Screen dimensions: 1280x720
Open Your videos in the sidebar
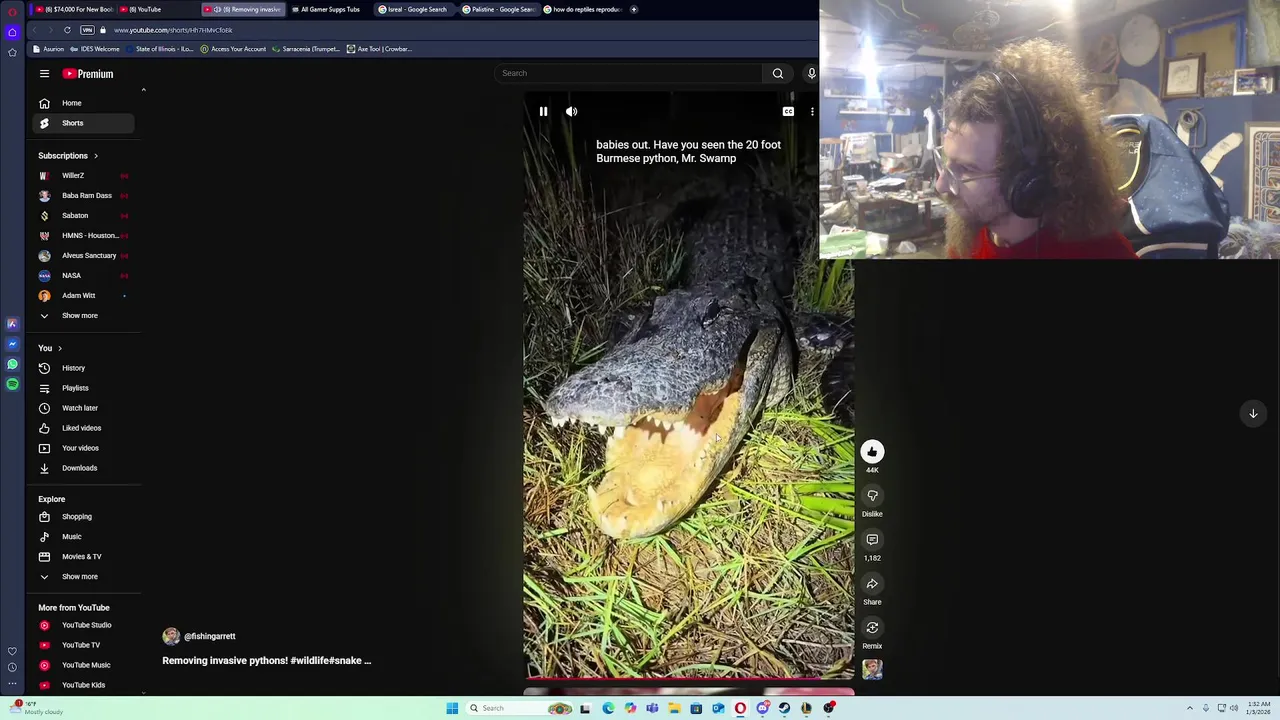[x=84, y=448]
